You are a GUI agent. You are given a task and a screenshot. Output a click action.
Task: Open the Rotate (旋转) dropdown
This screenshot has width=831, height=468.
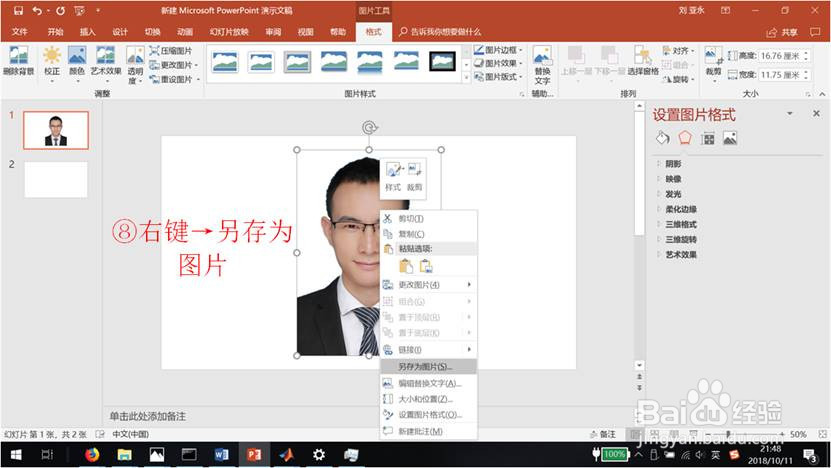[x=678, y=79]
